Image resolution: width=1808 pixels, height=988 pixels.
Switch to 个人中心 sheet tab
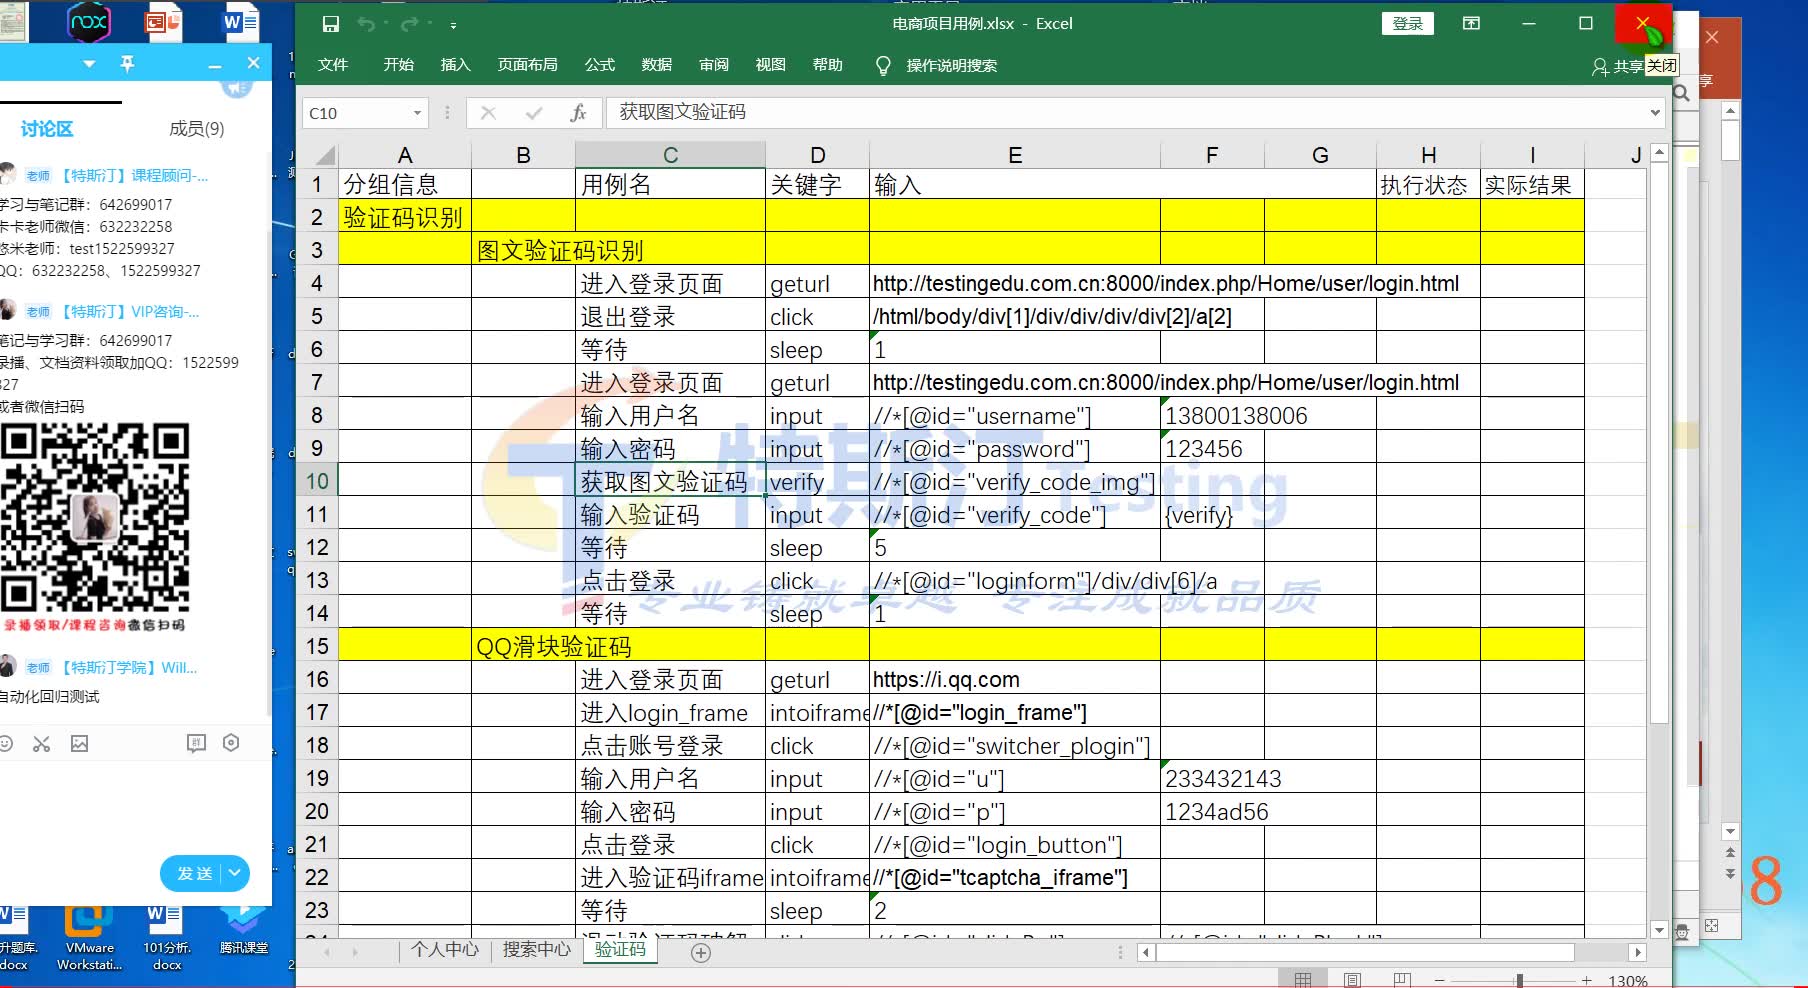click(x=445, y=949)
